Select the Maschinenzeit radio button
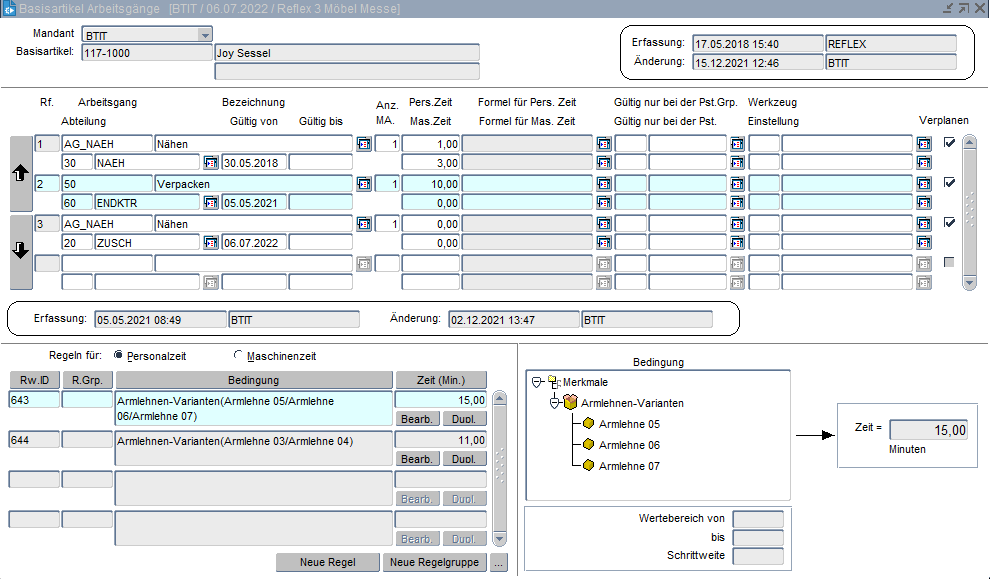 (x=238, y=355)
